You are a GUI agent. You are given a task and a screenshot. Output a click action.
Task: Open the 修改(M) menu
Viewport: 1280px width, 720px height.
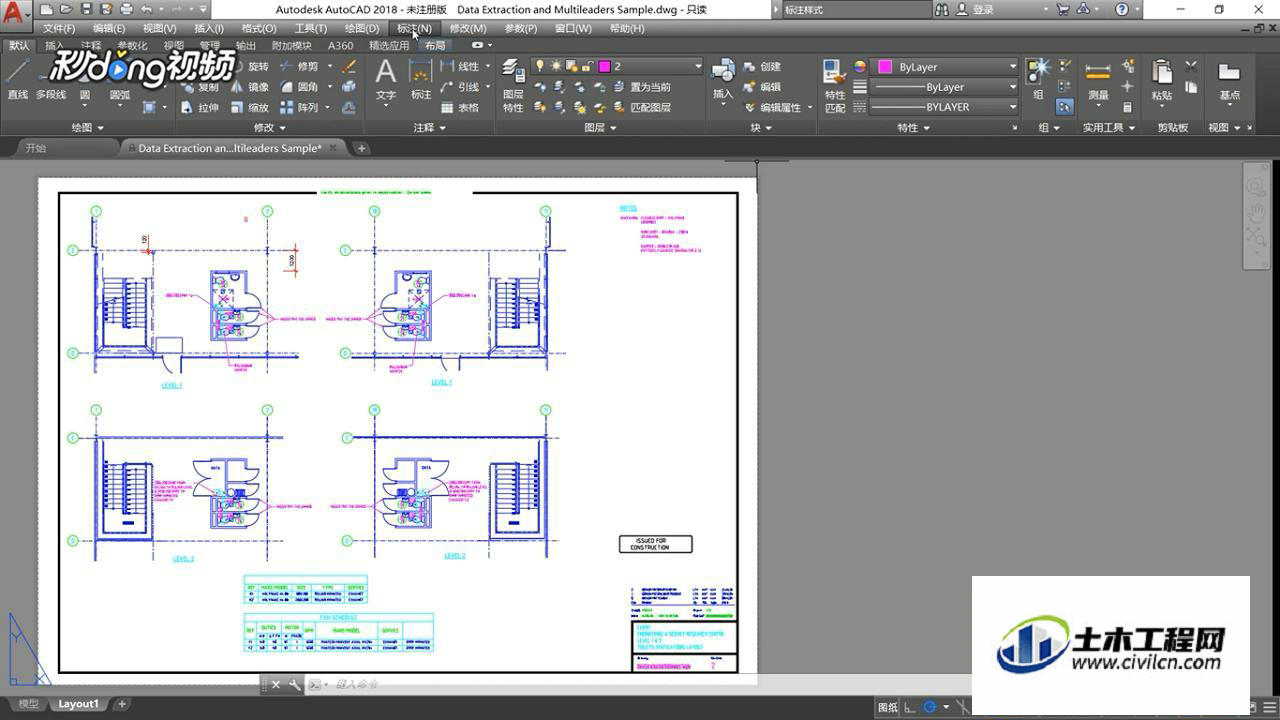click(467, 28)
